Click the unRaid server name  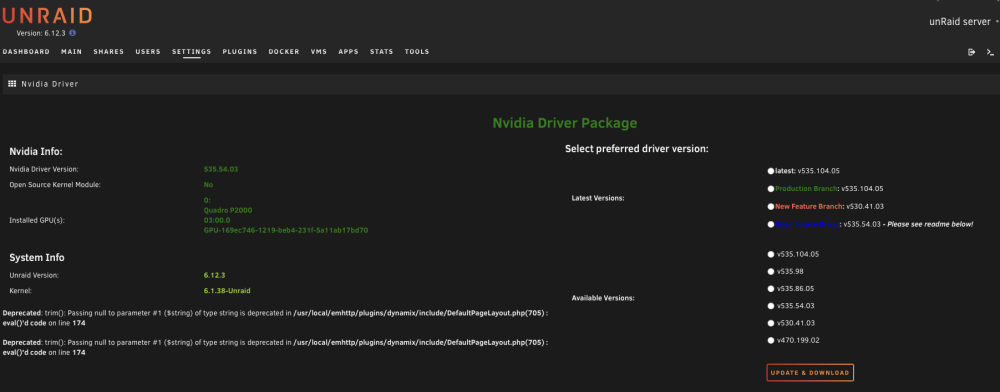click(x=960, y=22)
